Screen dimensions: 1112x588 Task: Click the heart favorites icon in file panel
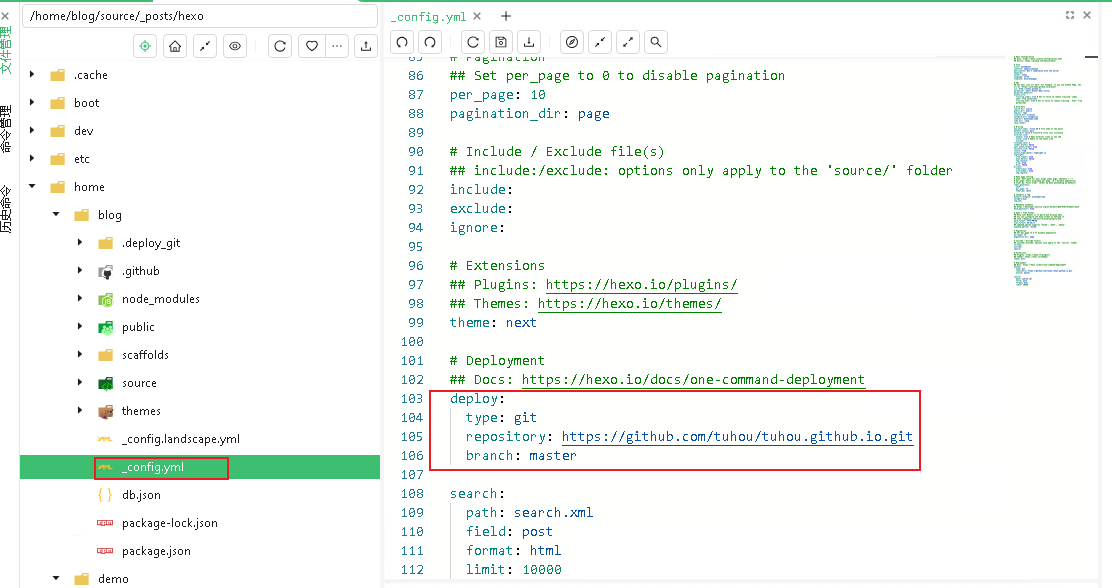pos(311,46)
